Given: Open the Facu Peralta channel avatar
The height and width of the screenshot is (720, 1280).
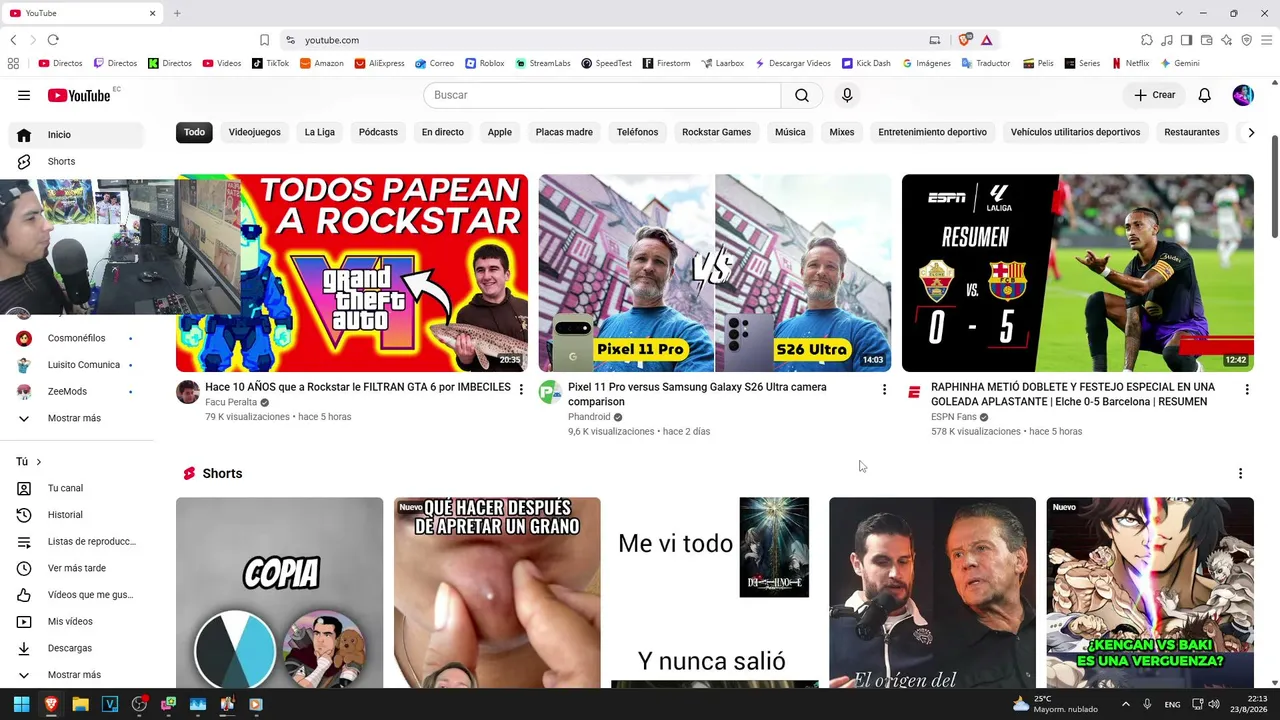Looking at the screenshot, I should point(188,392).
